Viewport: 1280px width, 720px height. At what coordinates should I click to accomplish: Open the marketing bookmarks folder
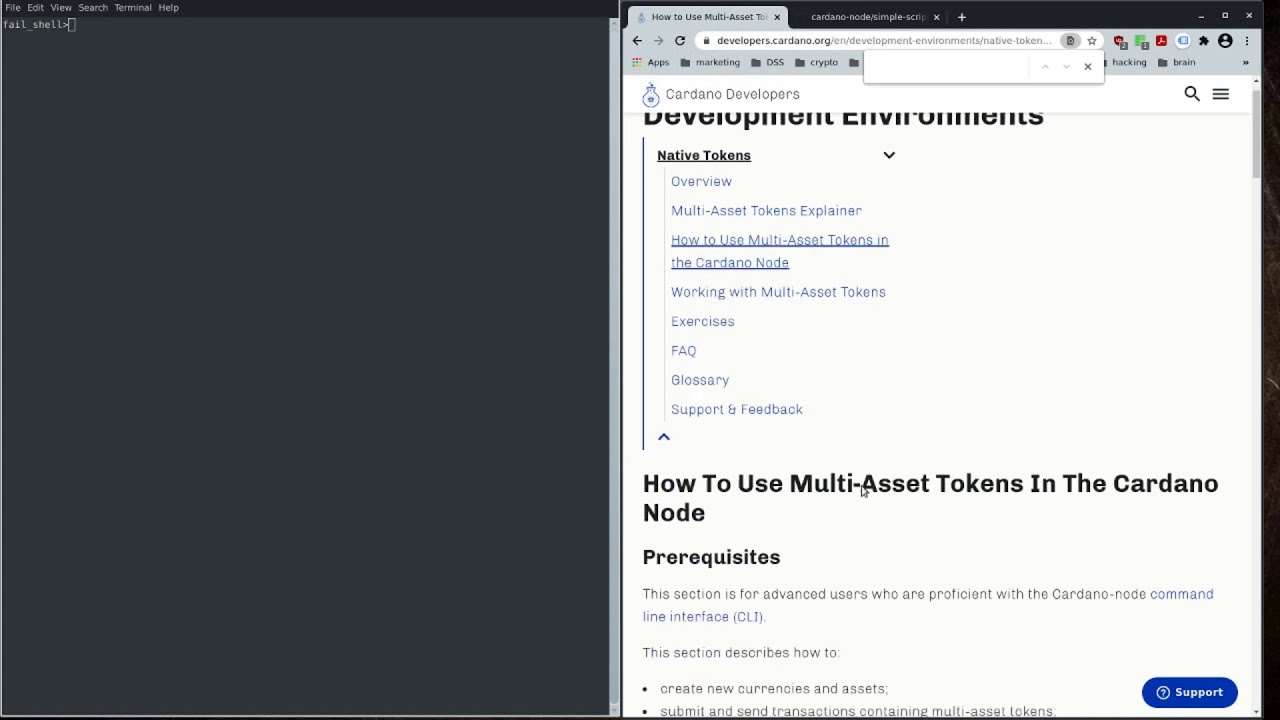tap(710, 62)
